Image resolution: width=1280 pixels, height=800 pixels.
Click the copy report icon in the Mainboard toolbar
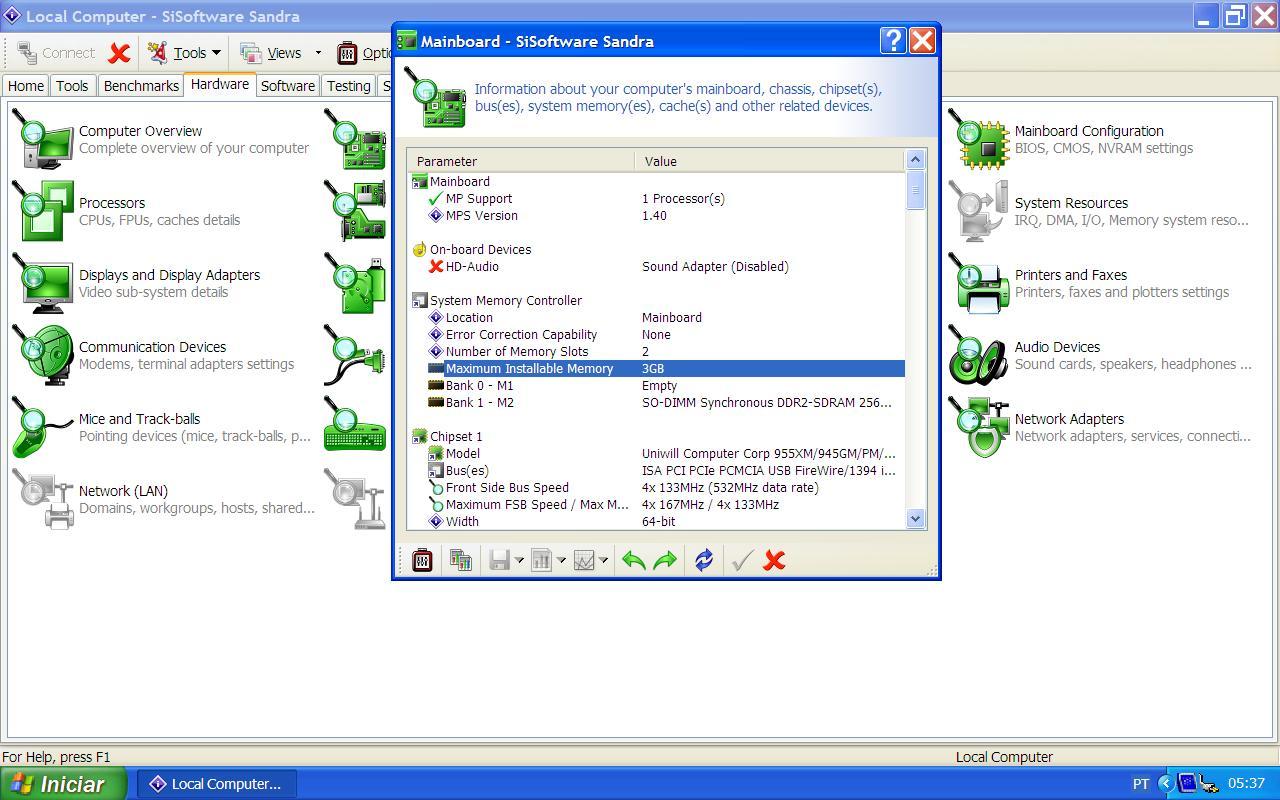click(460, 560)
